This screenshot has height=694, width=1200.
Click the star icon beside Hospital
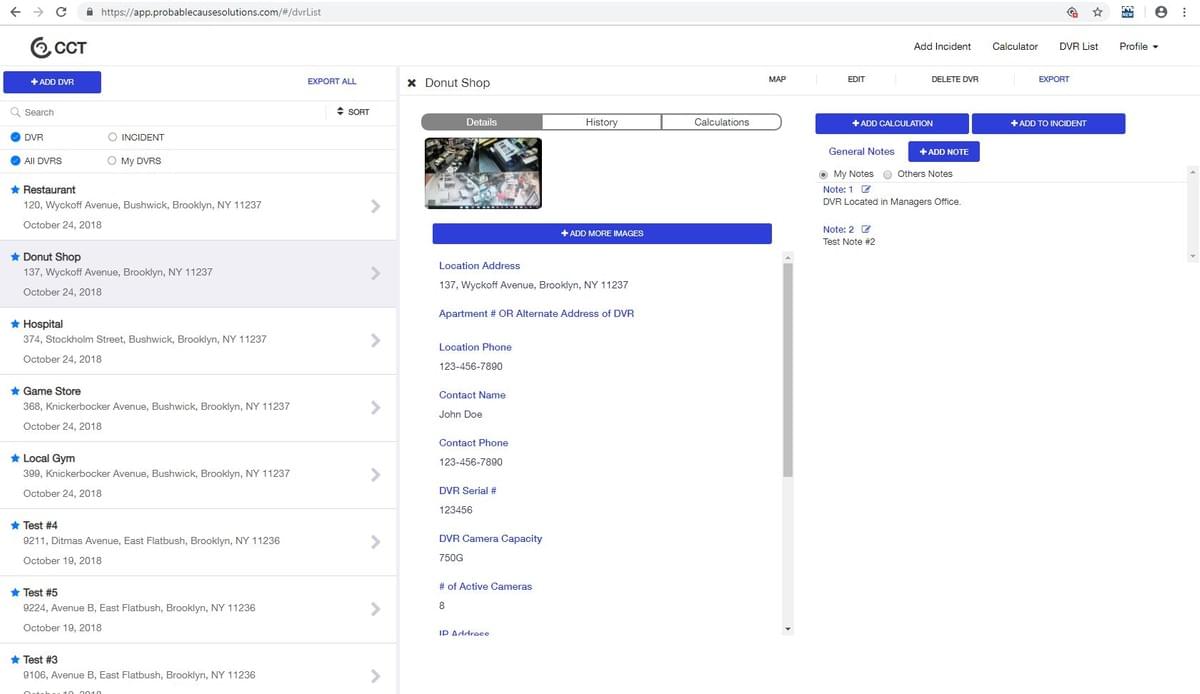[15, 324]
